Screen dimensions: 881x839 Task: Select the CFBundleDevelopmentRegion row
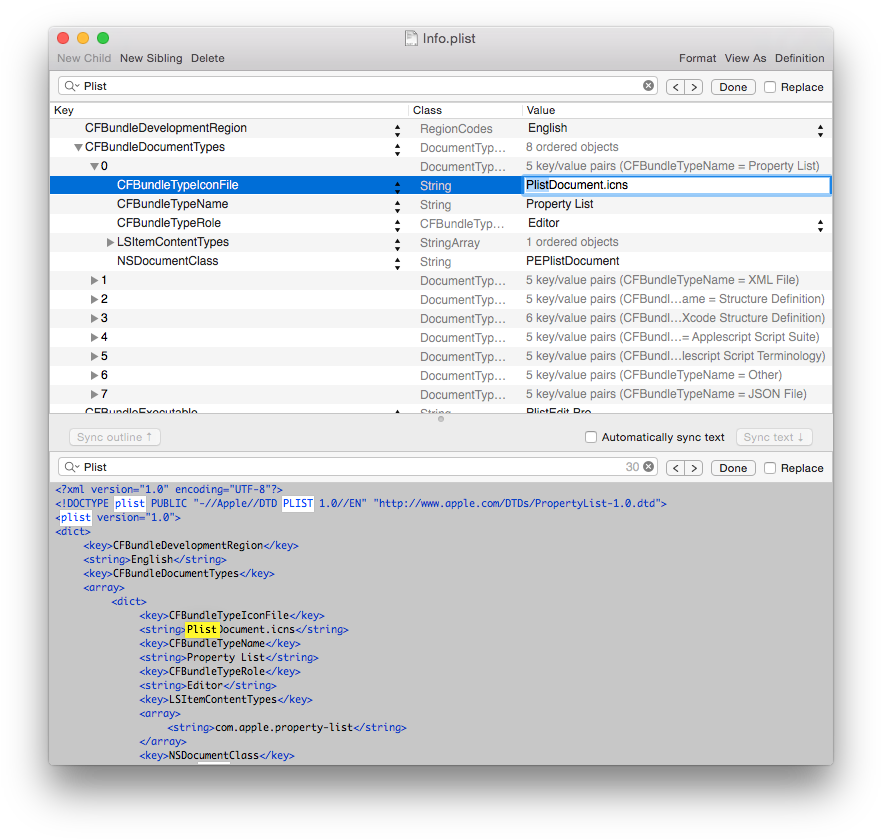click(440, 128)
